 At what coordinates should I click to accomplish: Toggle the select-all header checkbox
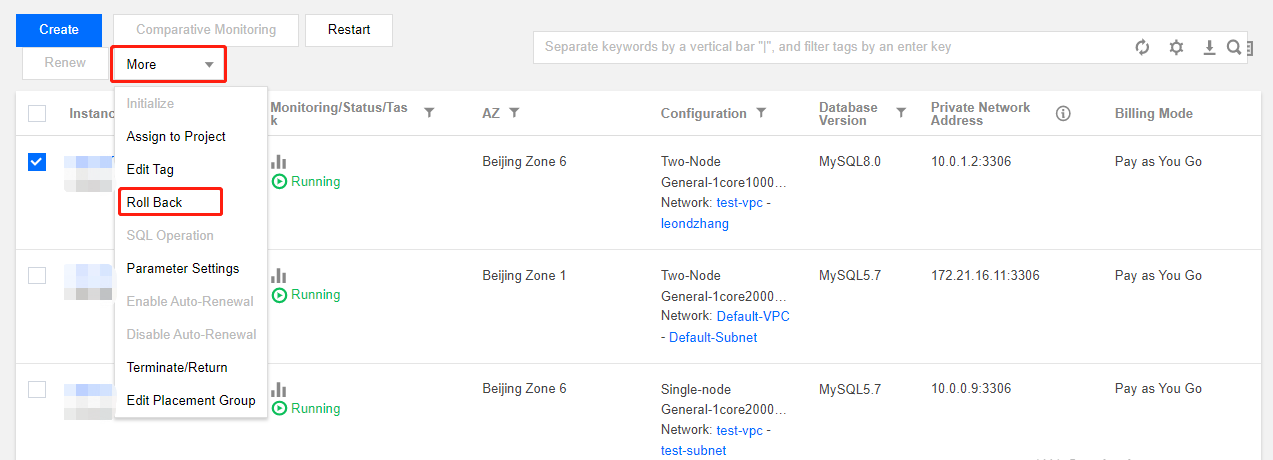37,114
